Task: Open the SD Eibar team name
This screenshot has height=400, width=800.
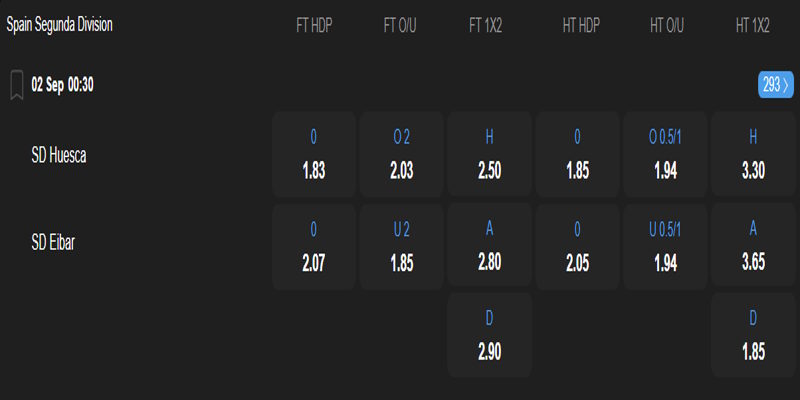Action: [x=54, y=241]
